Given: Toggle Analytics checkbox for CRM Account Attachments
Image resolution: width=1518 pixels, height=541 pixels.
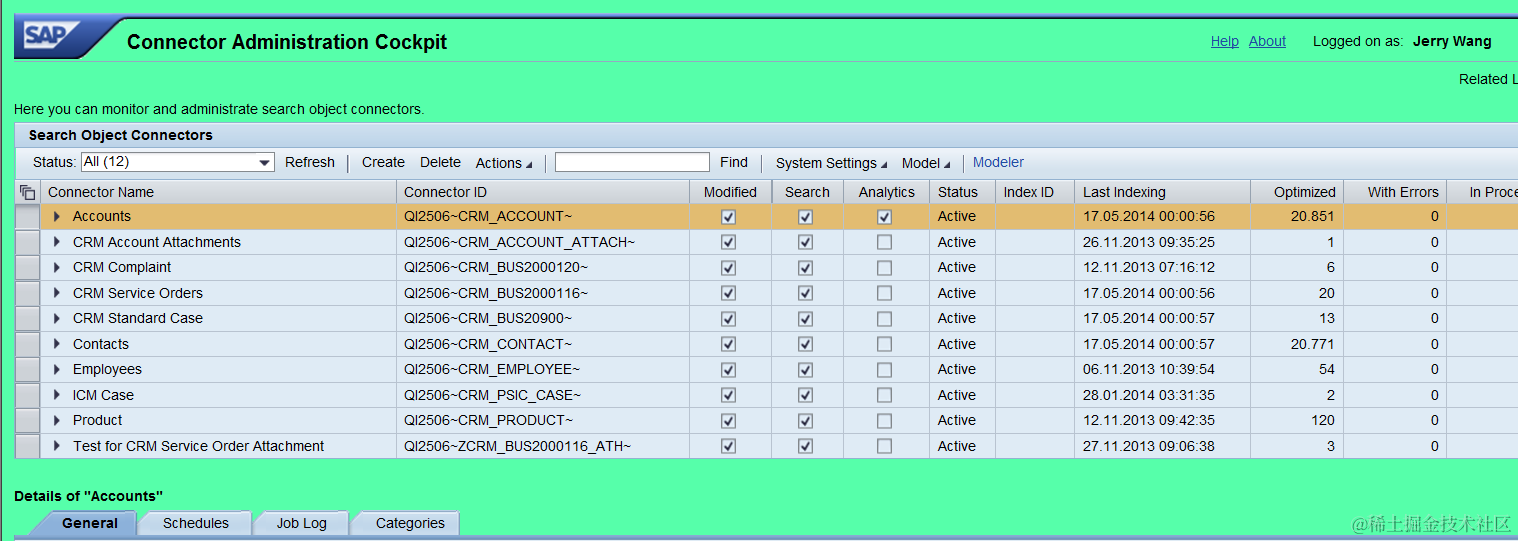Looking at the screenshot, I should pos(884,242).
